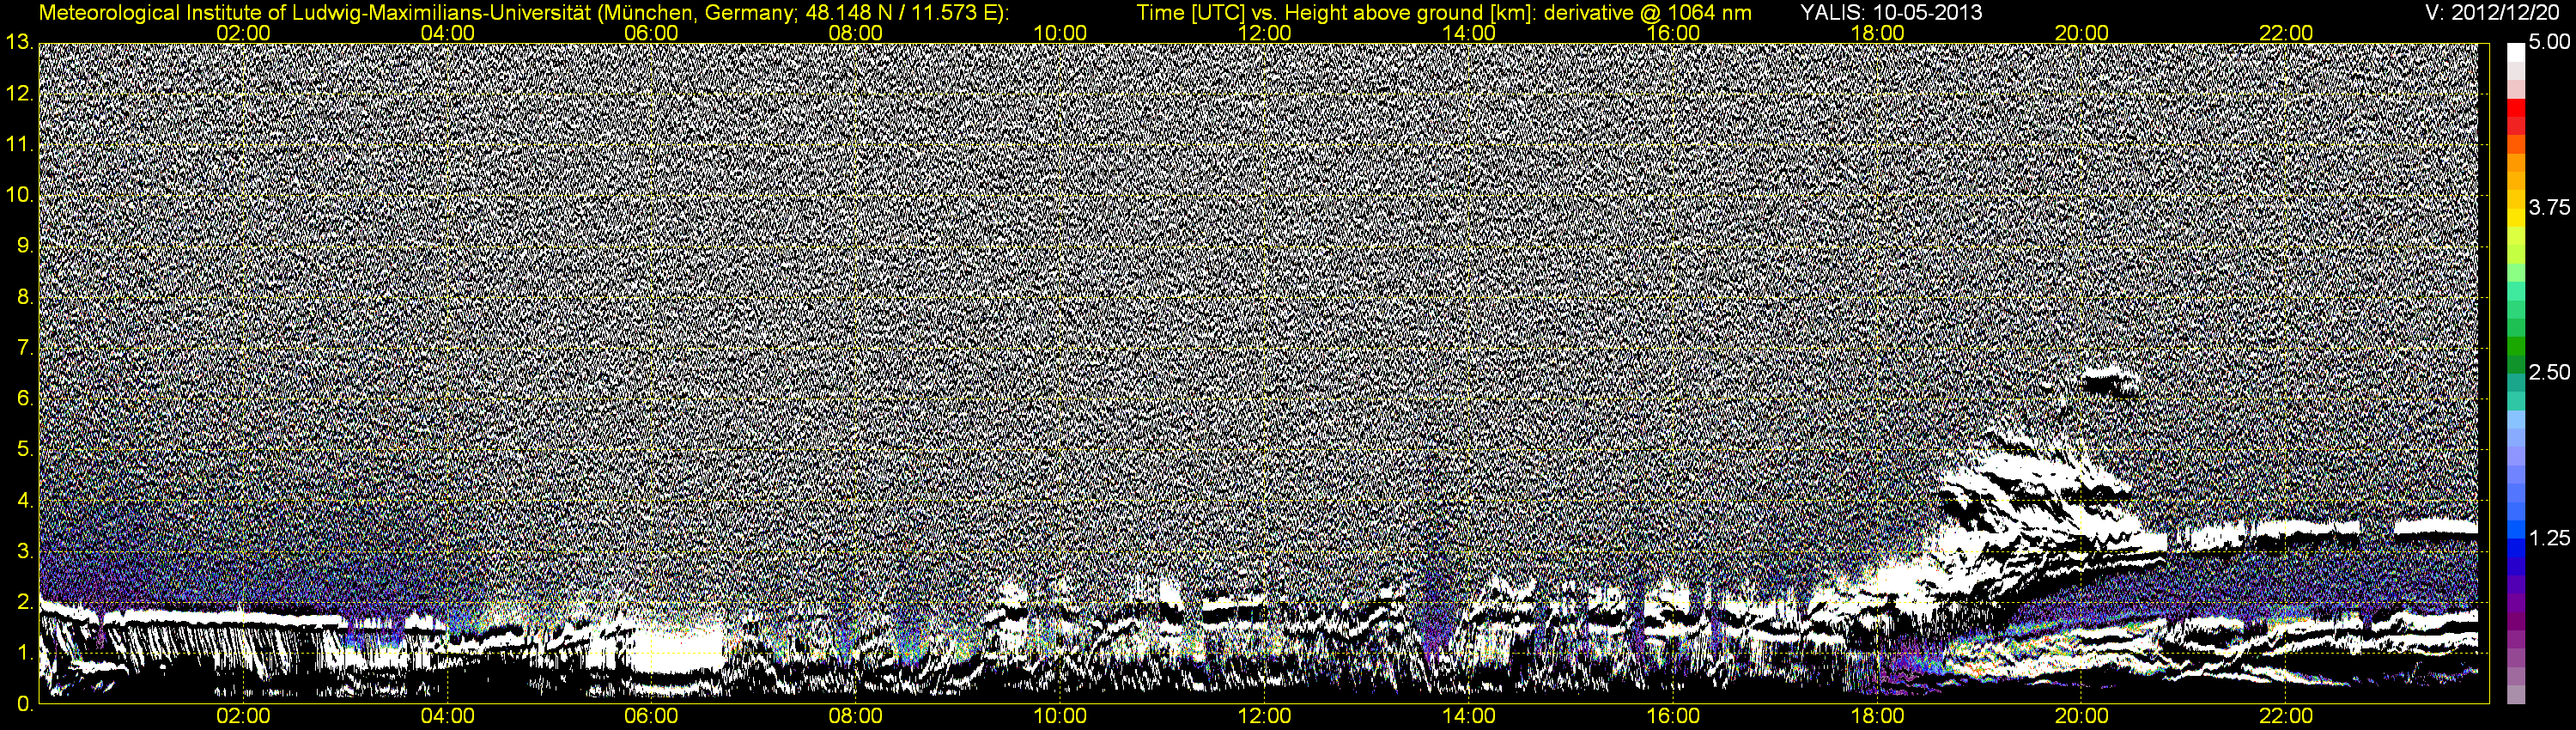Click the 5 km height axis label

click(x=25, y=450)
